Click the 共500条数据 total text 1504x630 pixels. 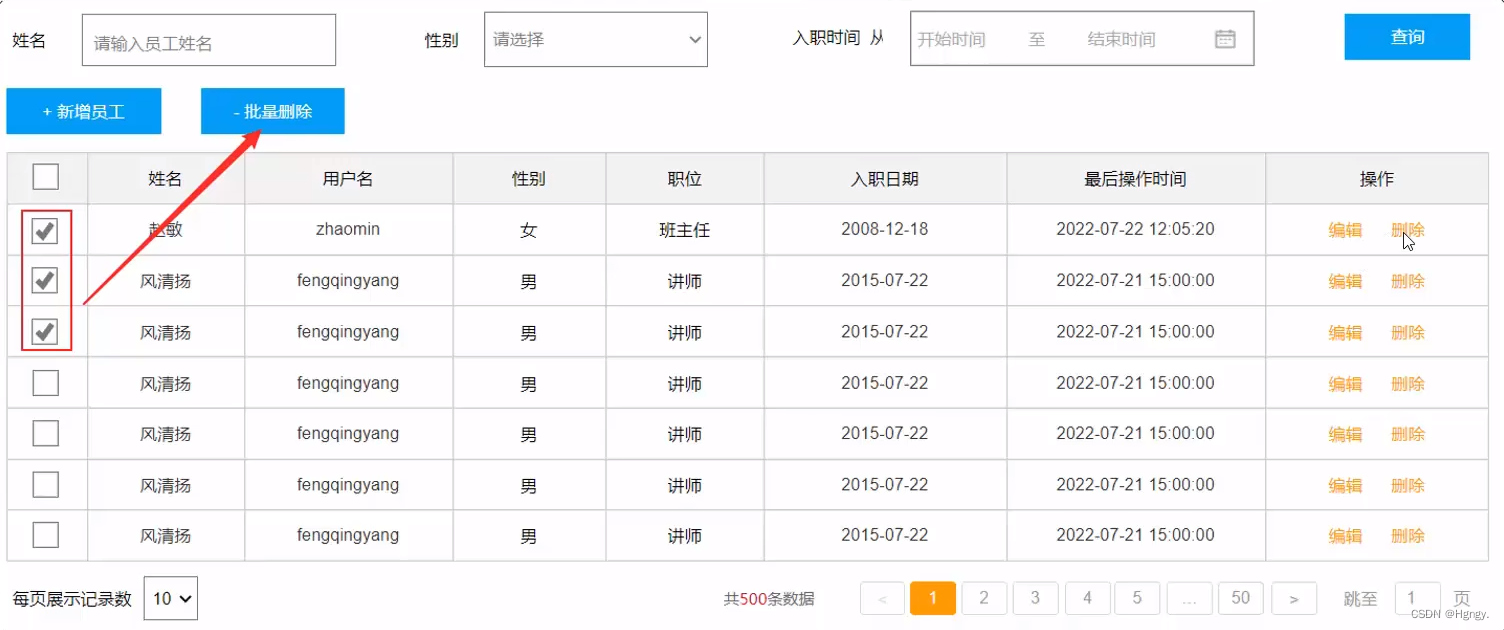[x=769, y=599]
